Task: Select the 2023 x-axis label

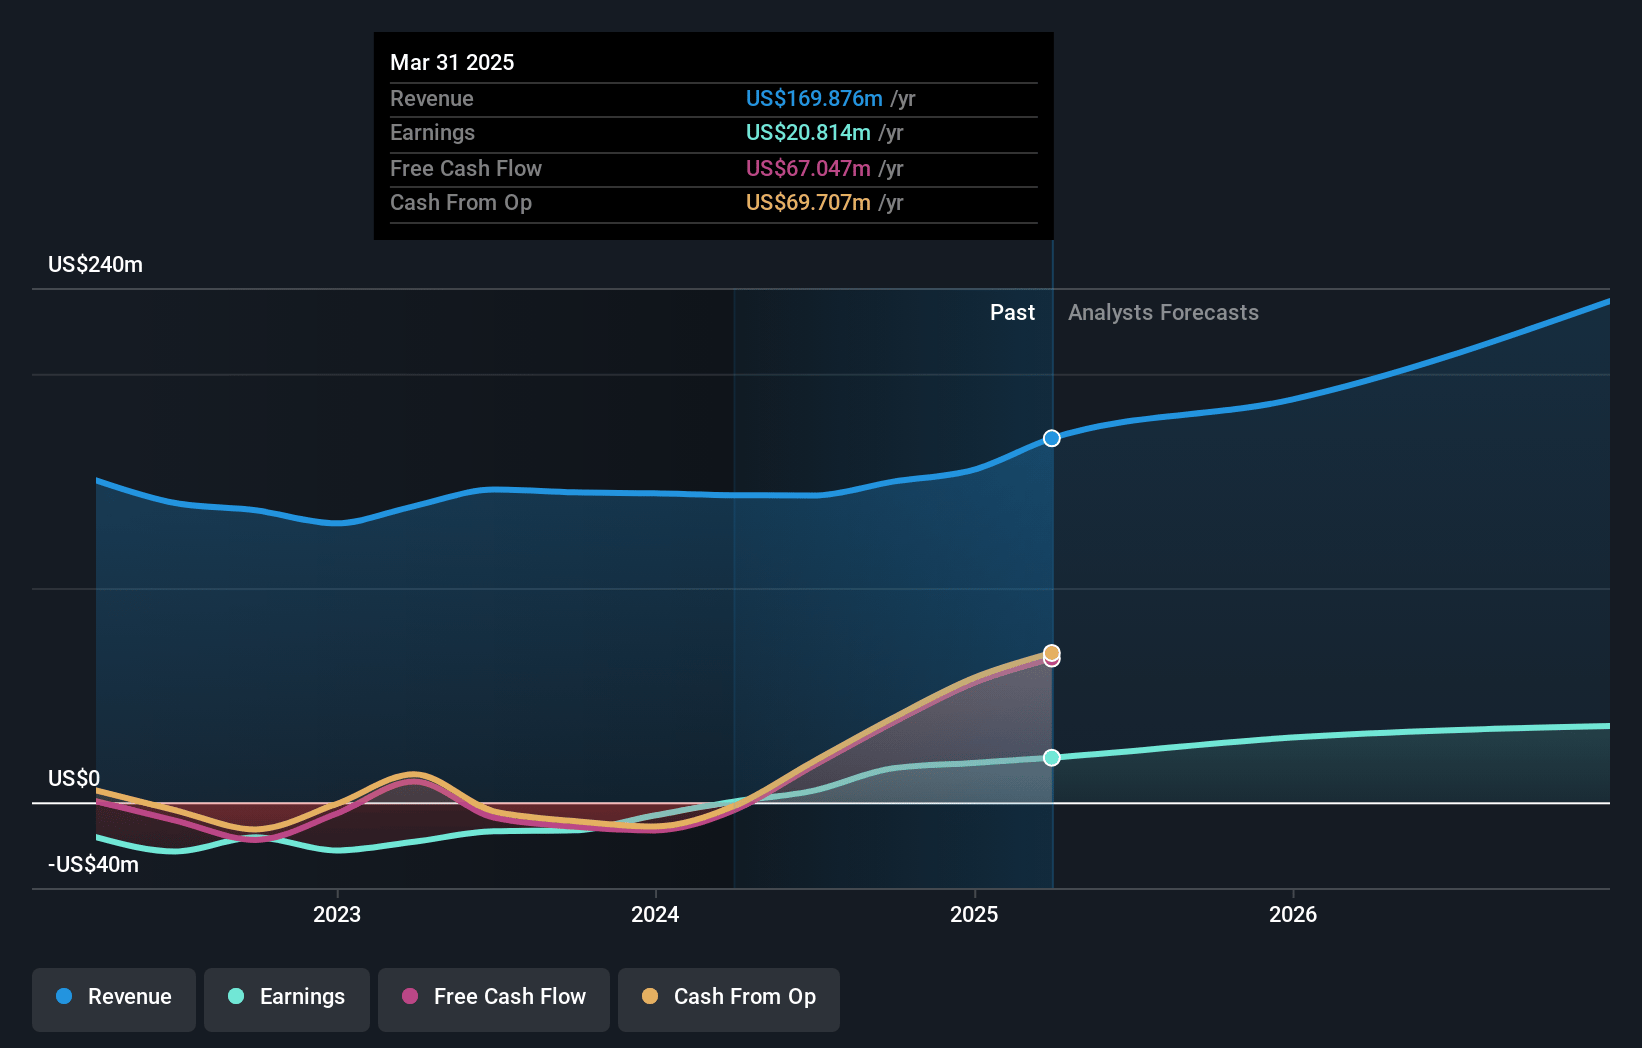Action: [x=337, y=914]
